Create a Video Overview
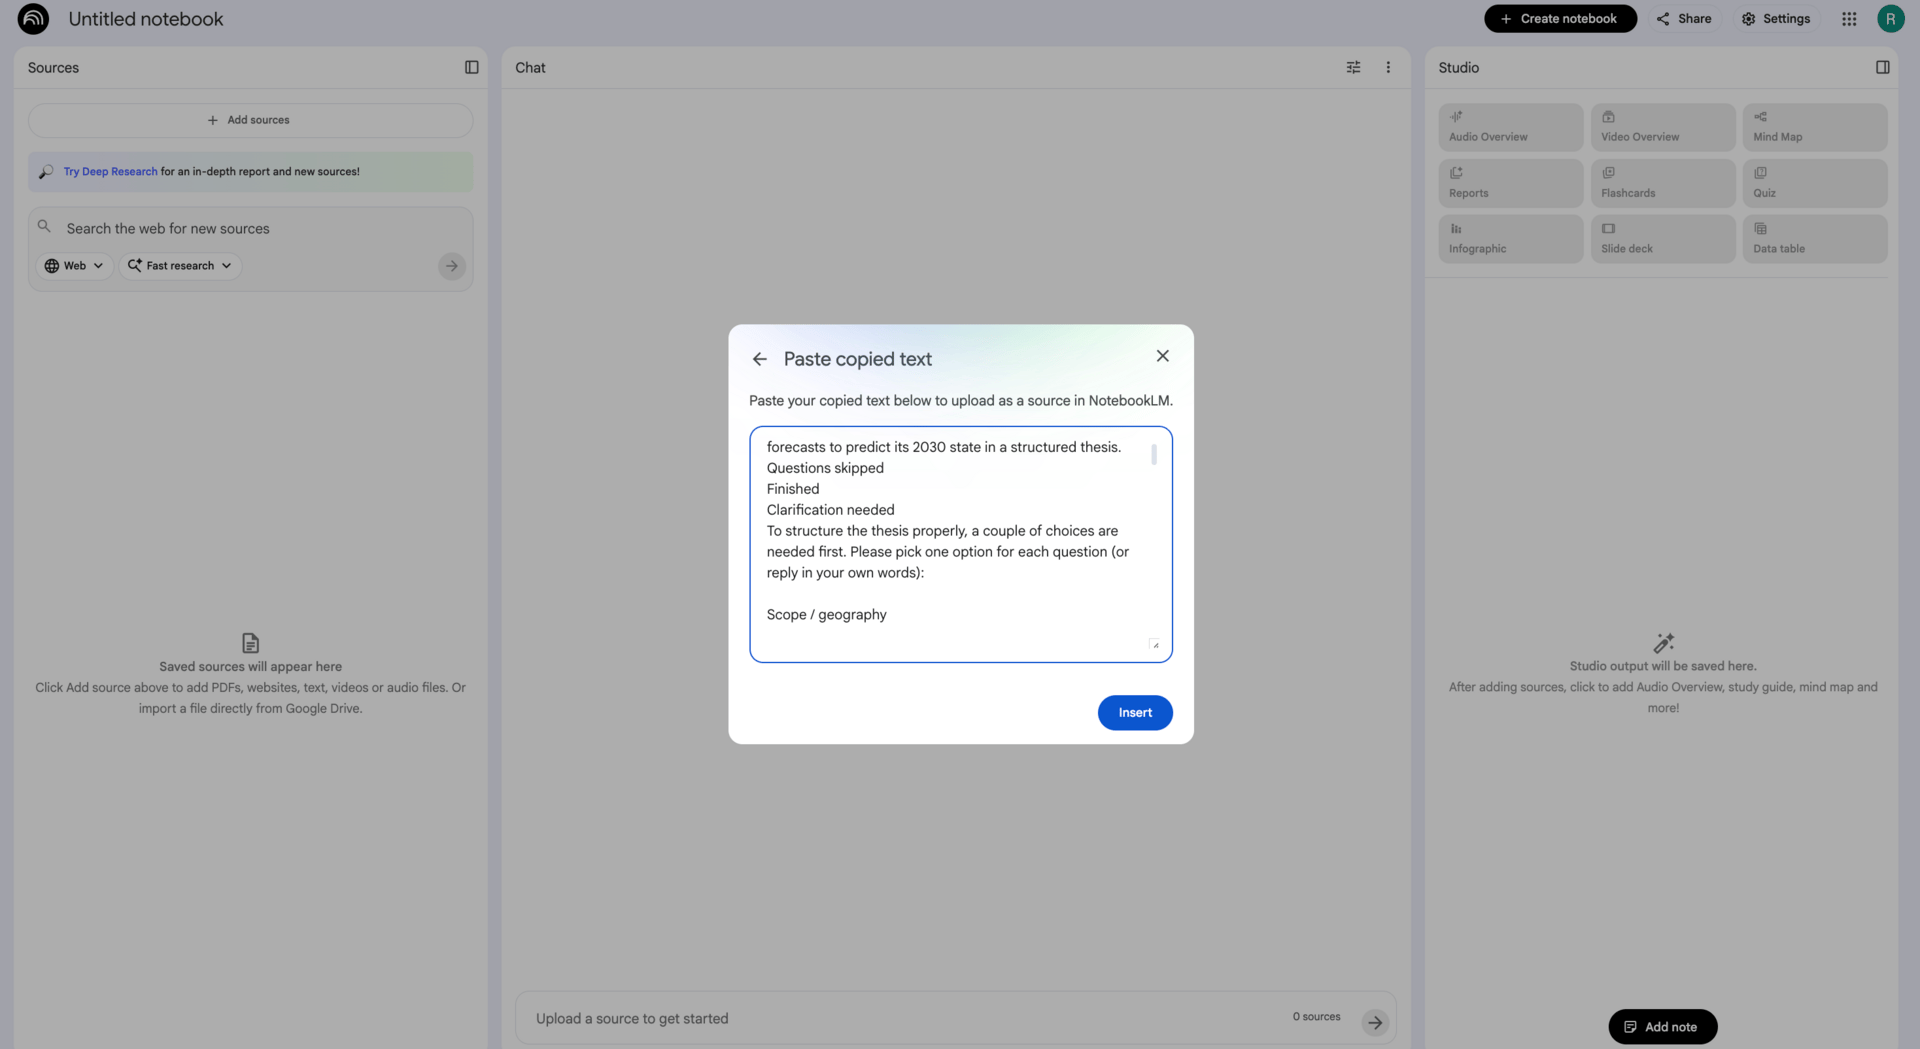Screen dimensions: 1920x1049 [x=1662, y=126]
